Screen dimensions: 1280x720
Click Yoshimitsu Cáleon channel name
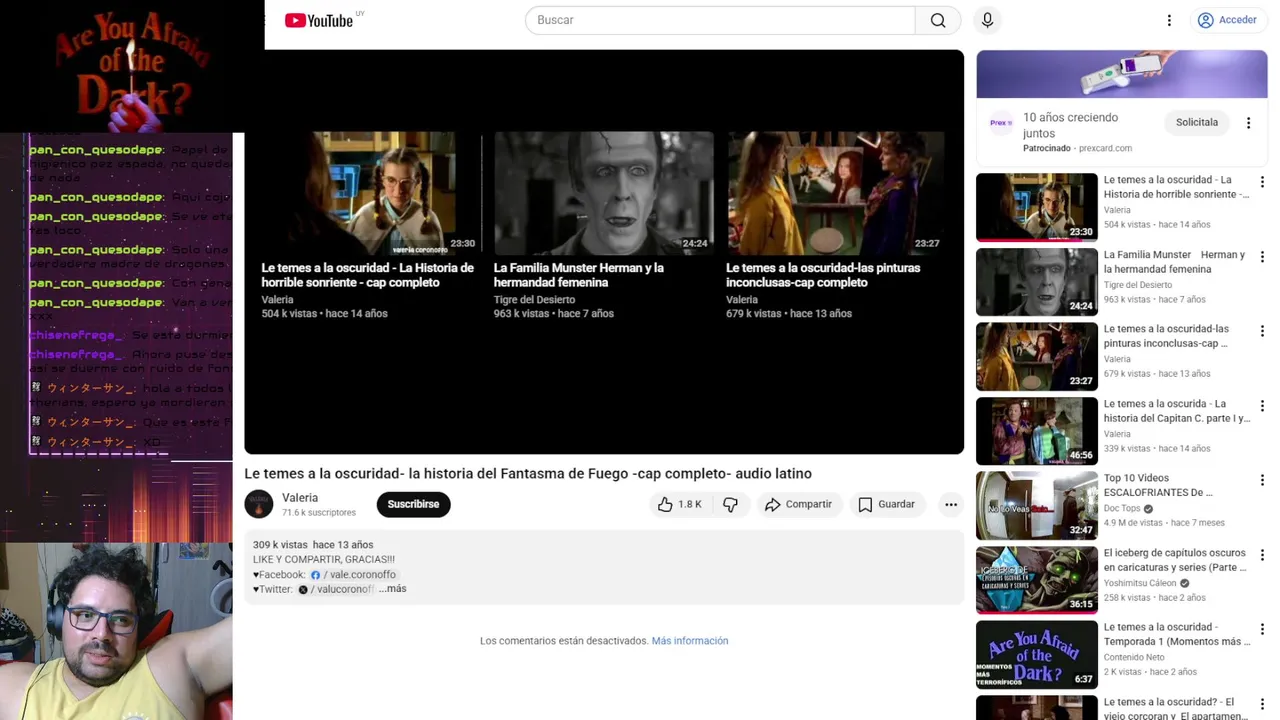1140,583
